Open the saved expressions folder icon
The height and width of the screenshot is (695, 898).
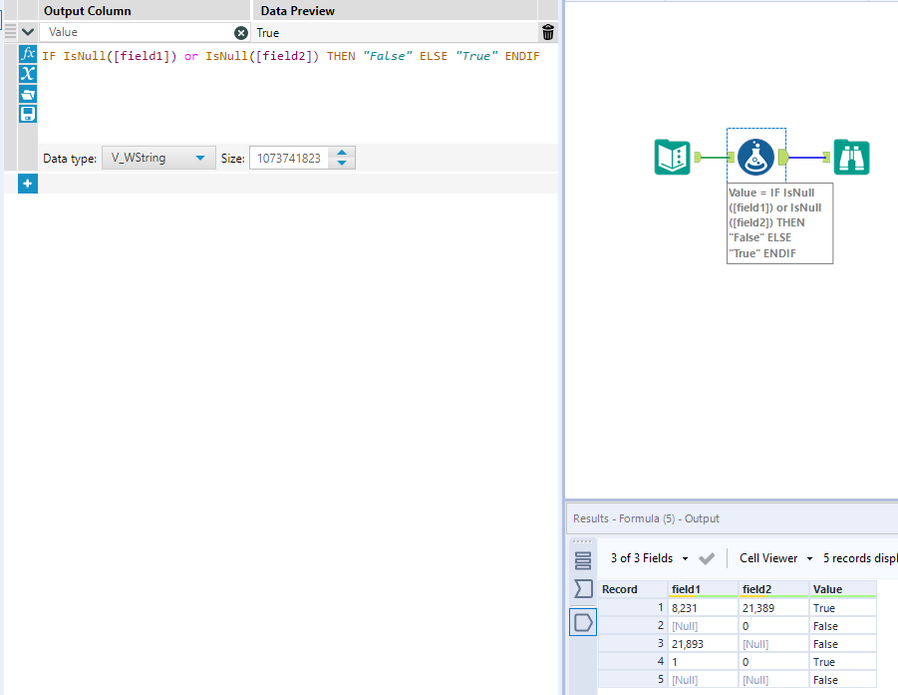click(x=28, y=94)
